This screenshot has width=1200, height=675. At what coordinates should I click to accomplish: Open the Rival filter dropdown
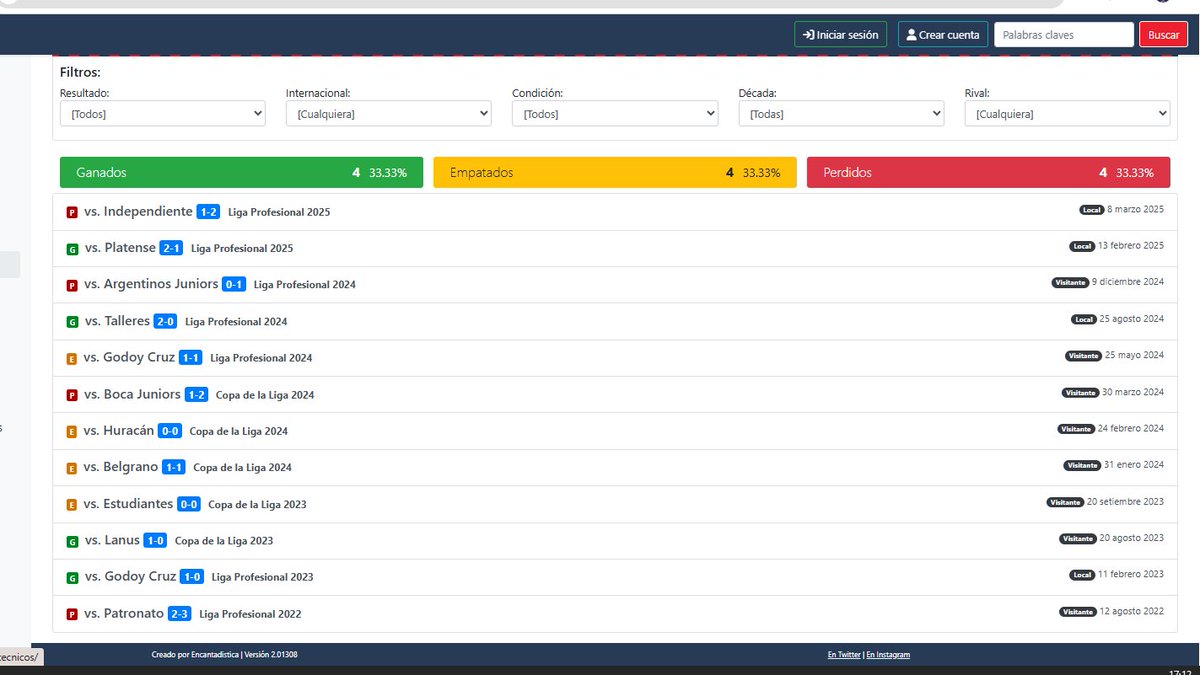point(1067,114)
